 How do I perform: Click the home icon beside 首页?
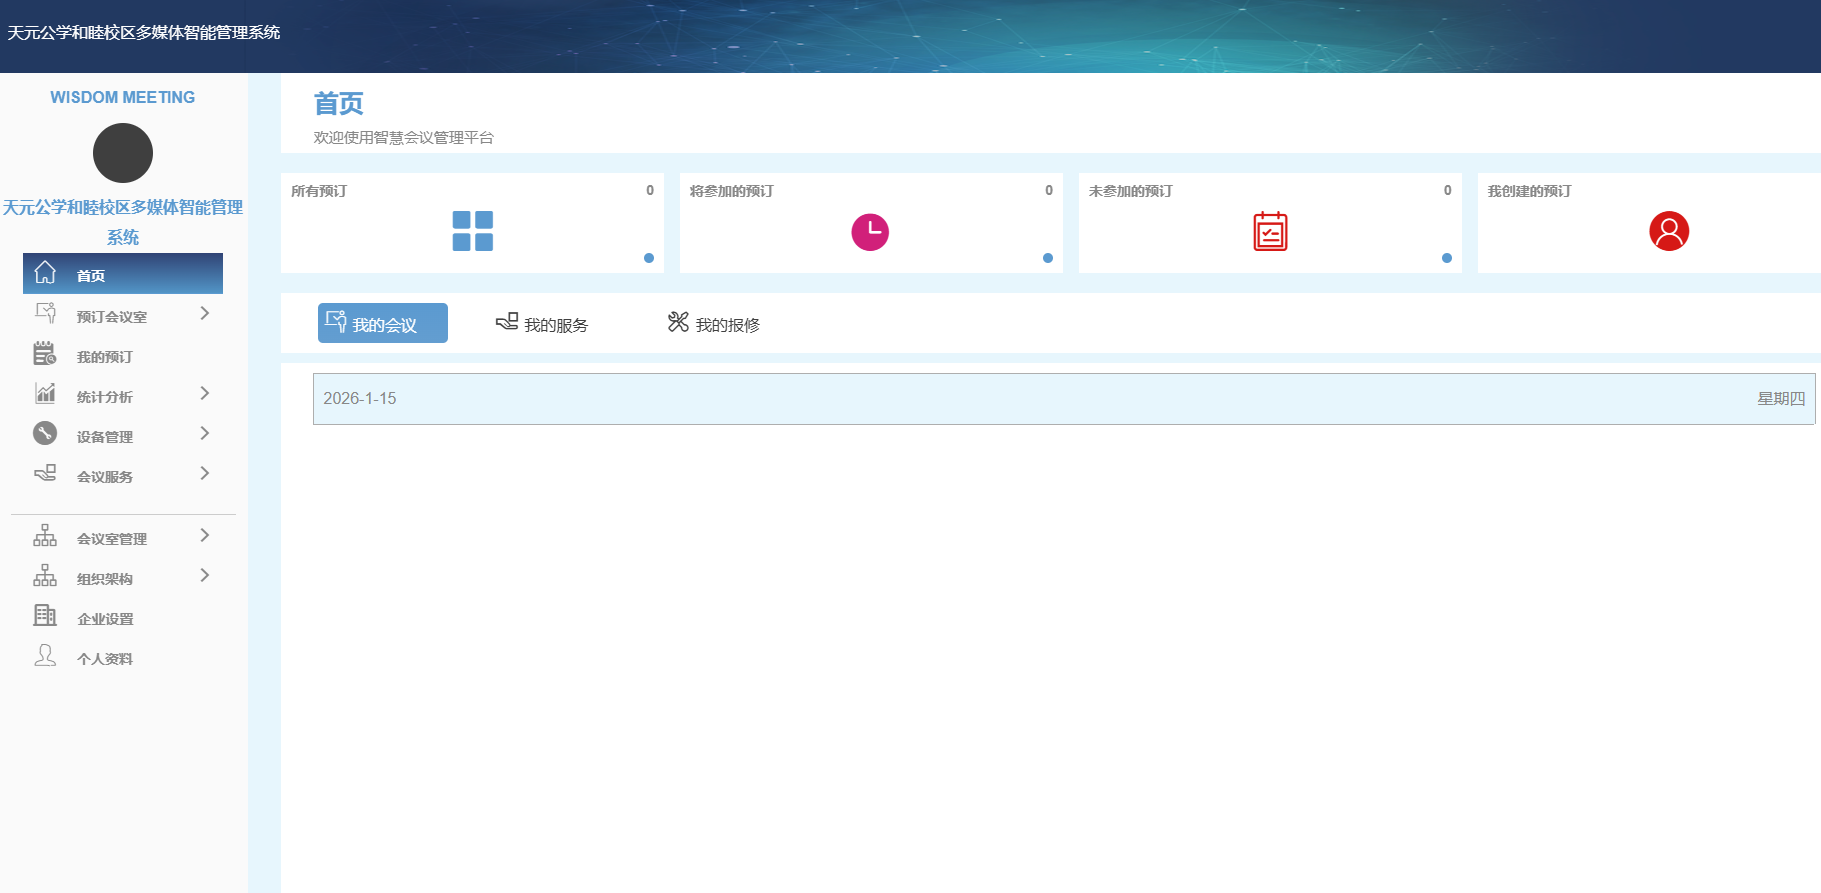(45, 273)
